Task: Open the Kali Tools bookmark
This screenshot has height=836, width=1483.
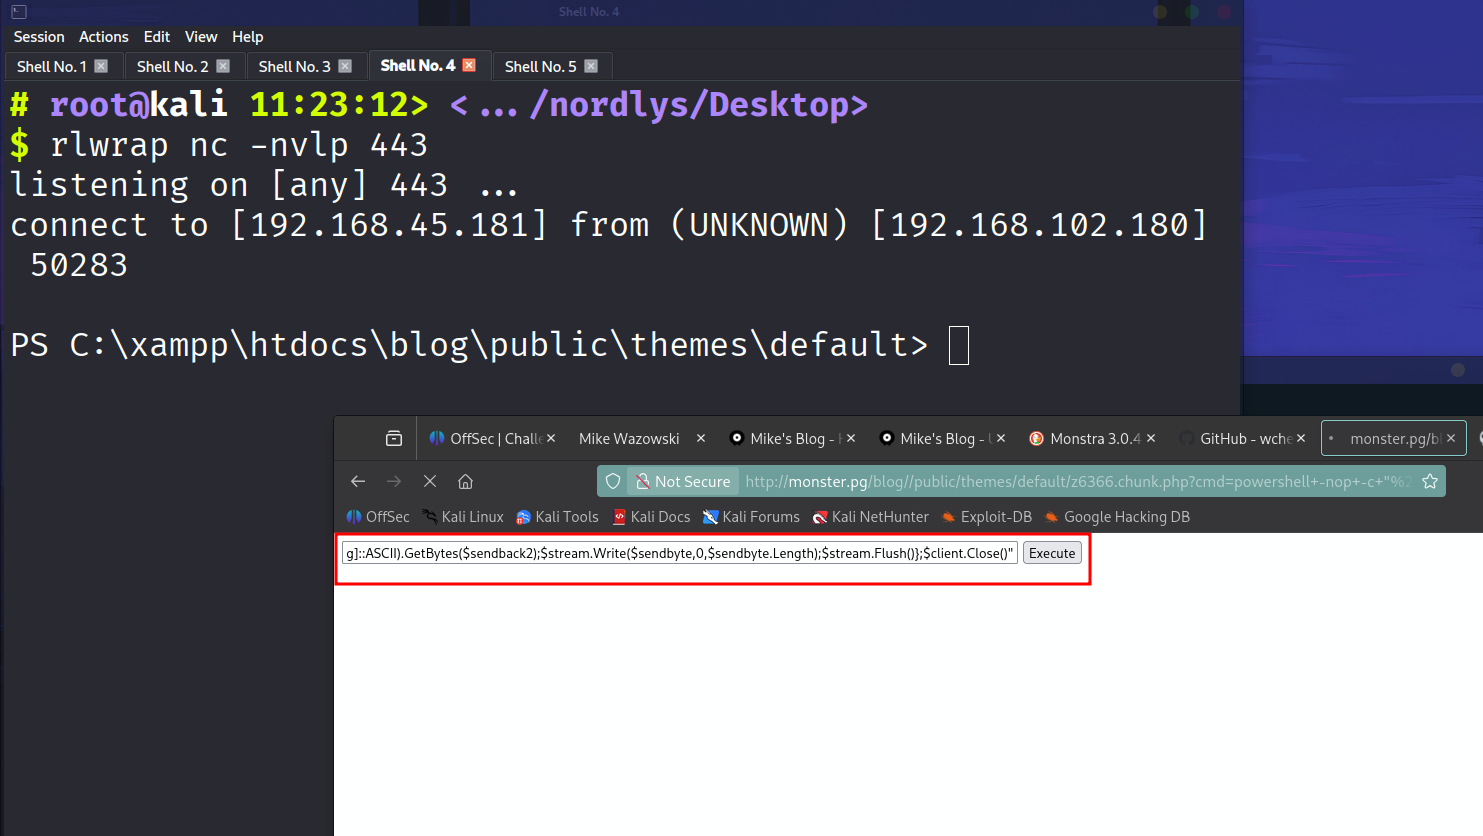Action: click(x=557, y=517)
